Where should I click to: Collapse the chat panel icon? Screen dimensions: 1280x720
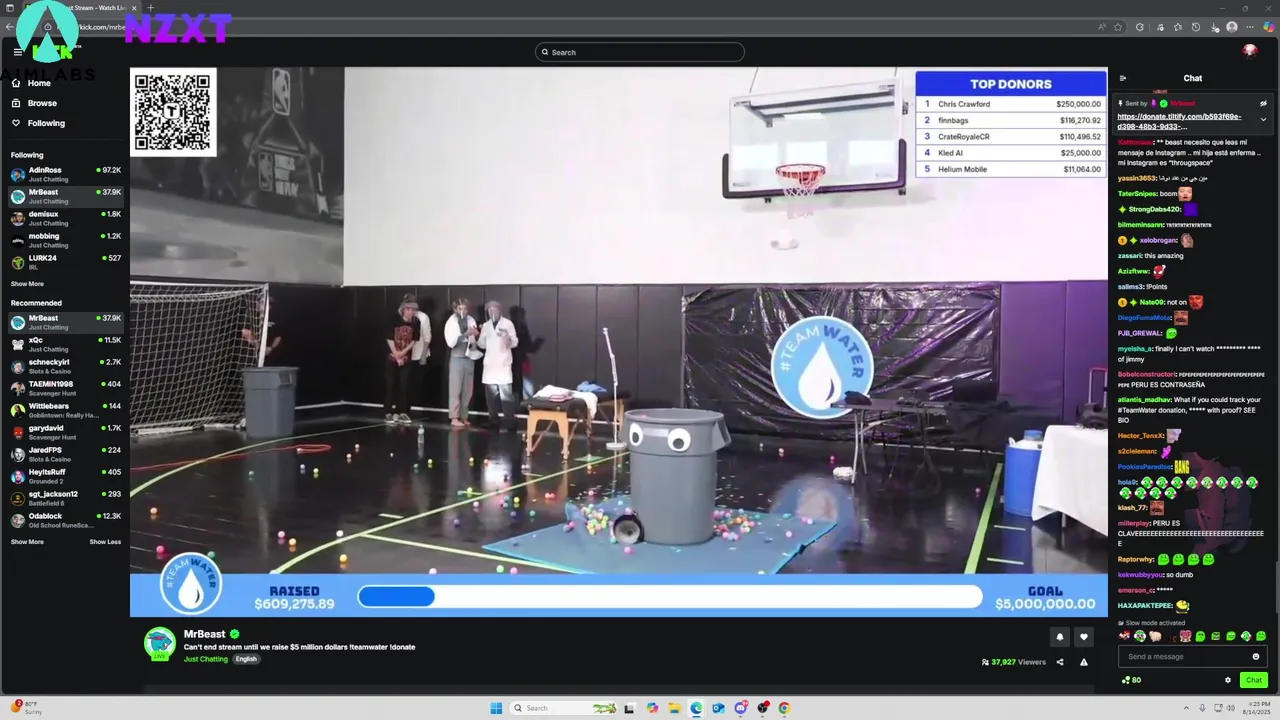[1123, 78]
